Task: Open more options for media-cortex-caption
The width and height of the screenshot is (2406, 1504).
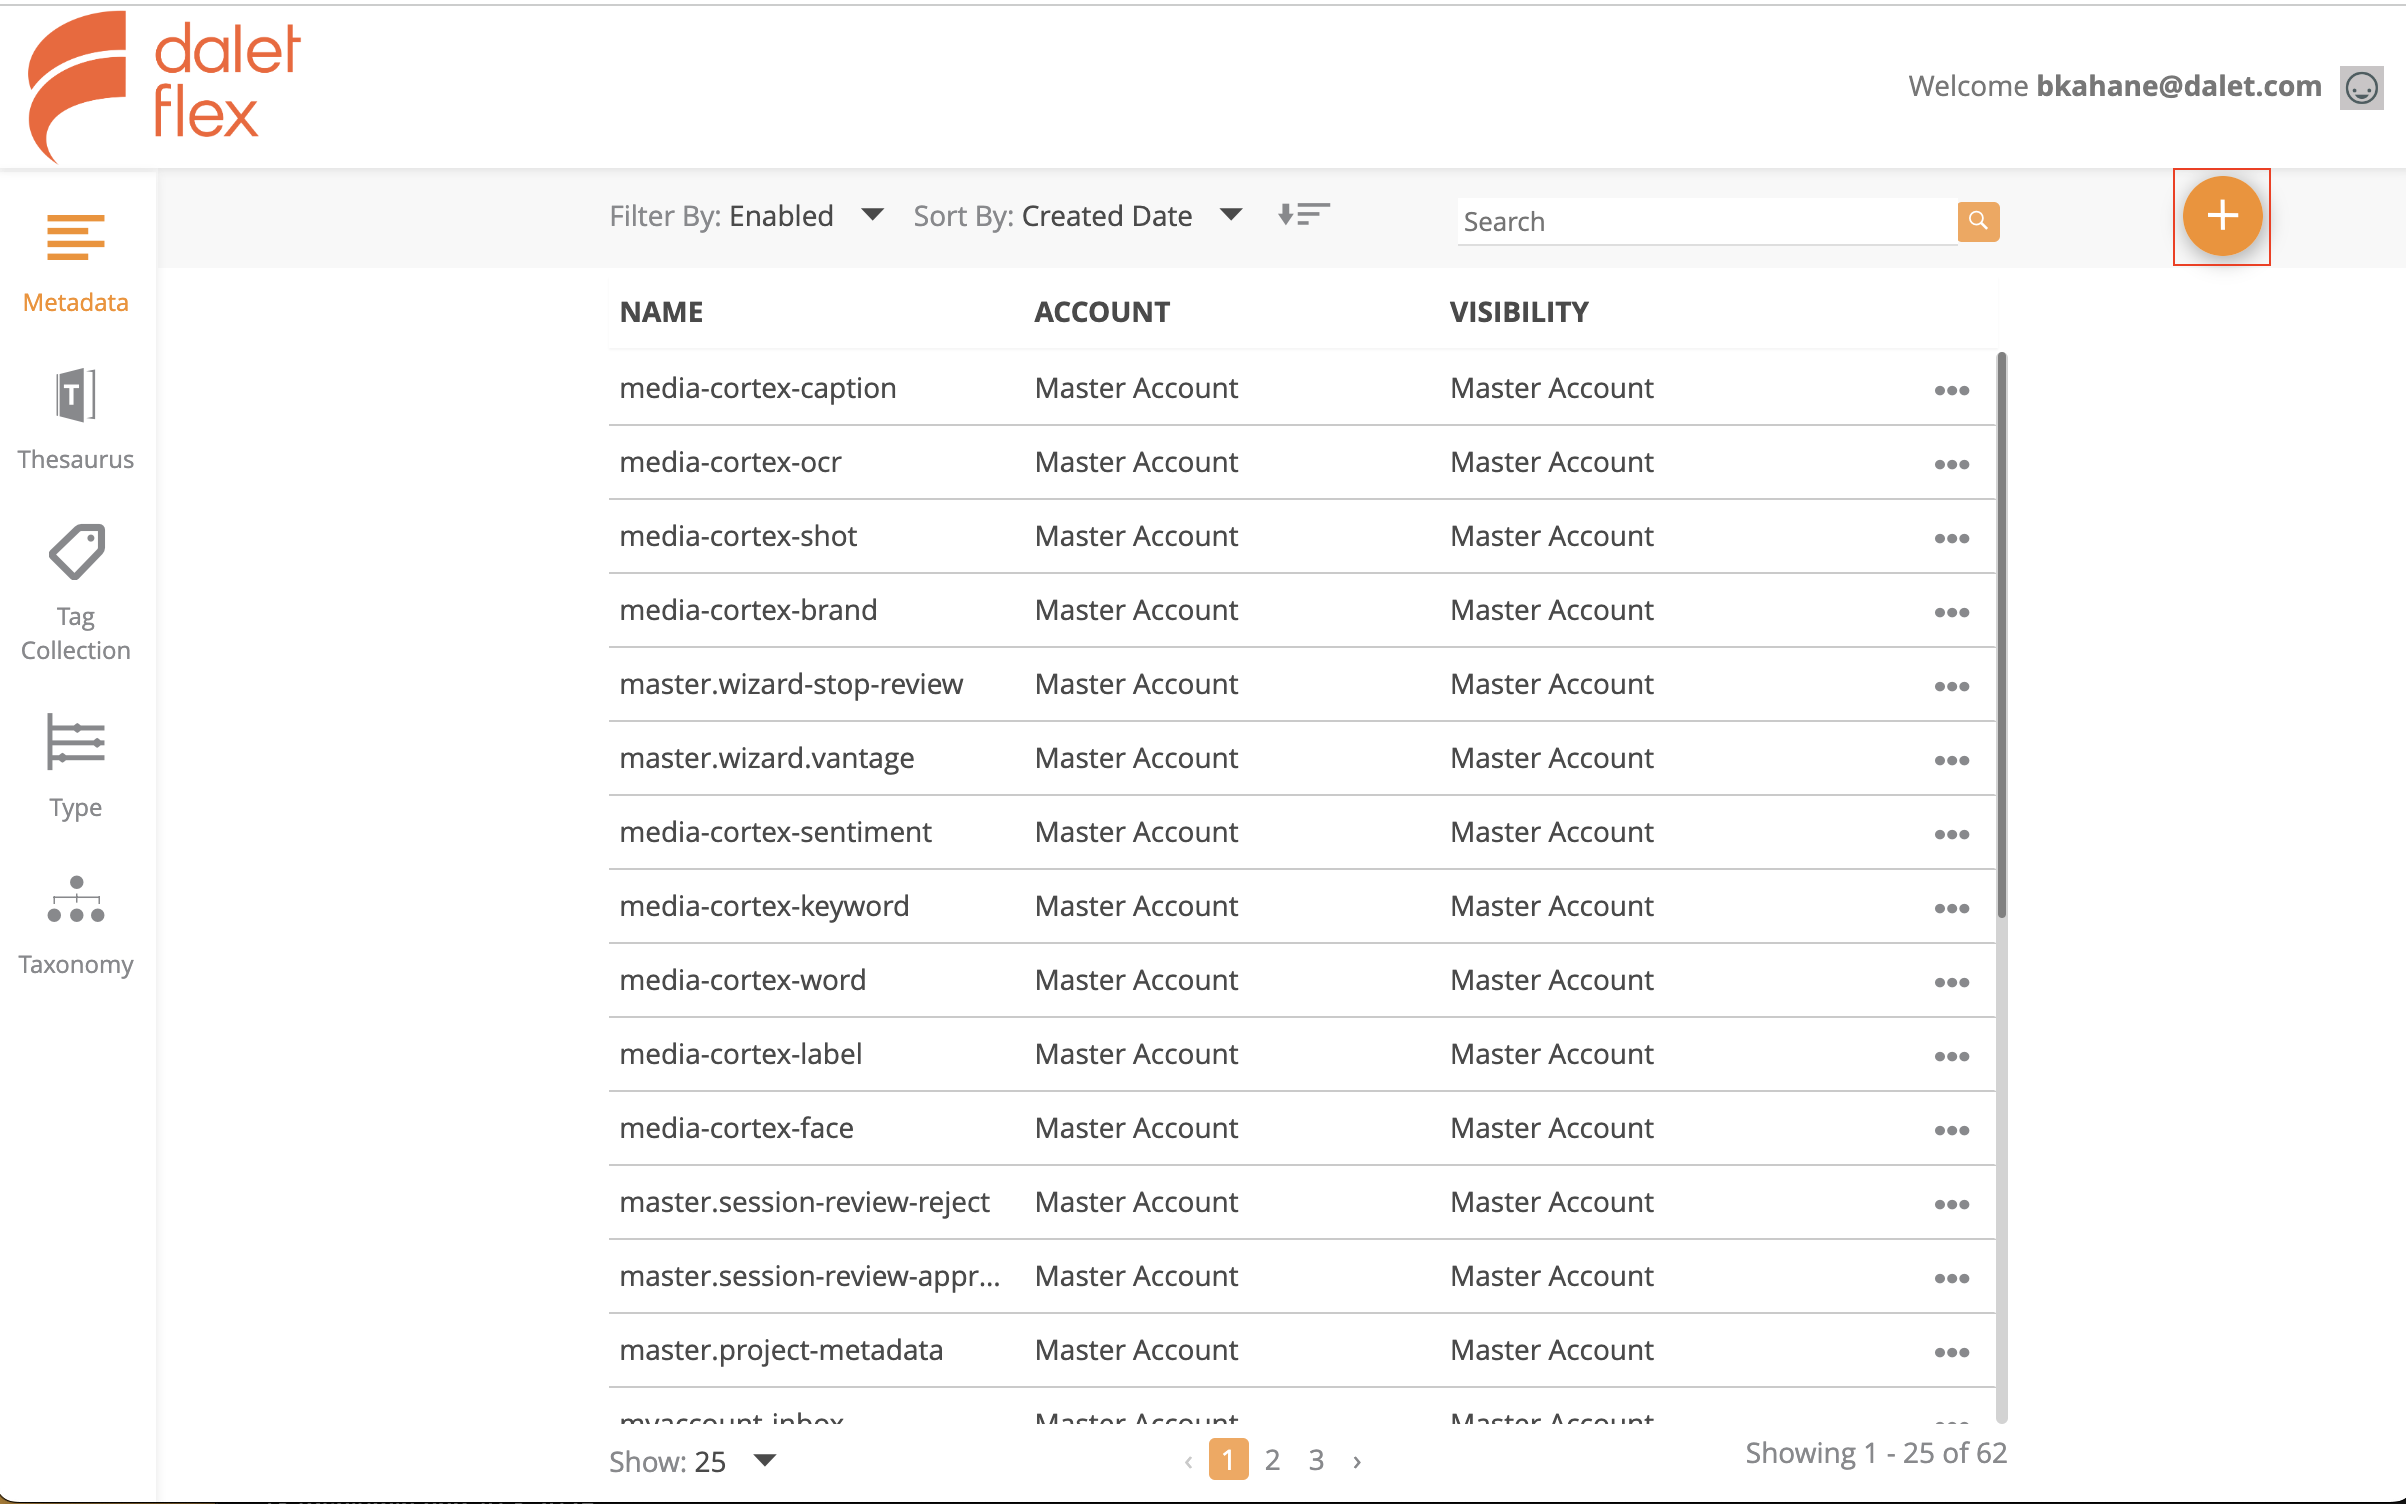Action: (1951, 390)
